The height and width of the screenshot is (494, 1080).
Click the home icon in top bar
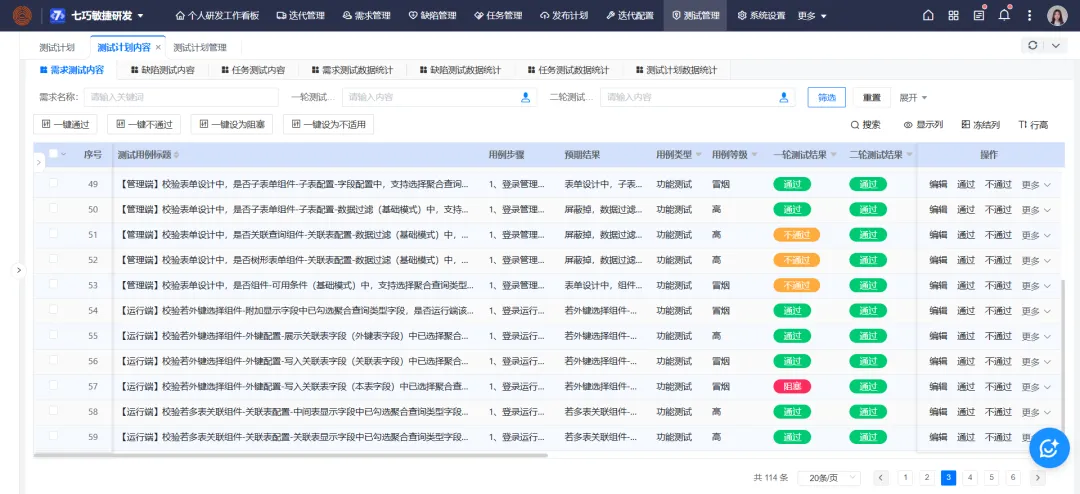point(928,16)
